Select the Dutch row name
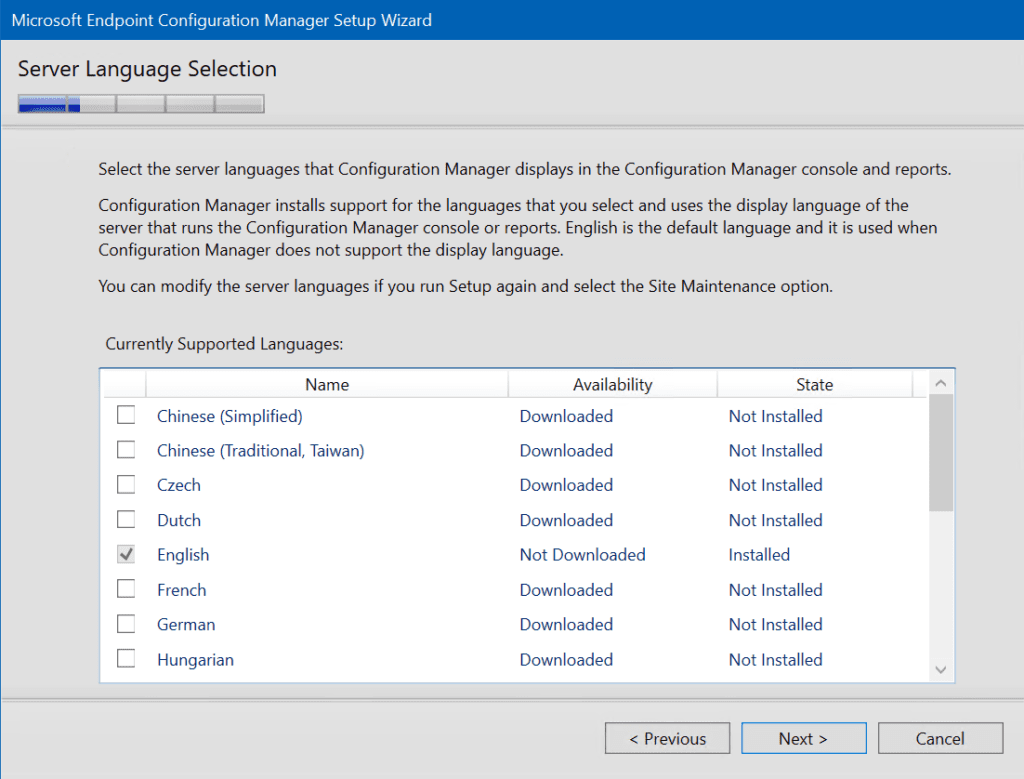1024x779 pixels. coord(179,520)
